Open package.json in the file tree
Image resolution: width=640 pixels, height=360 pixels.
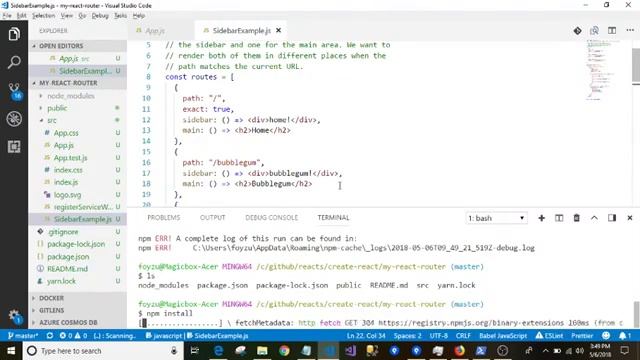pos(68,257)
